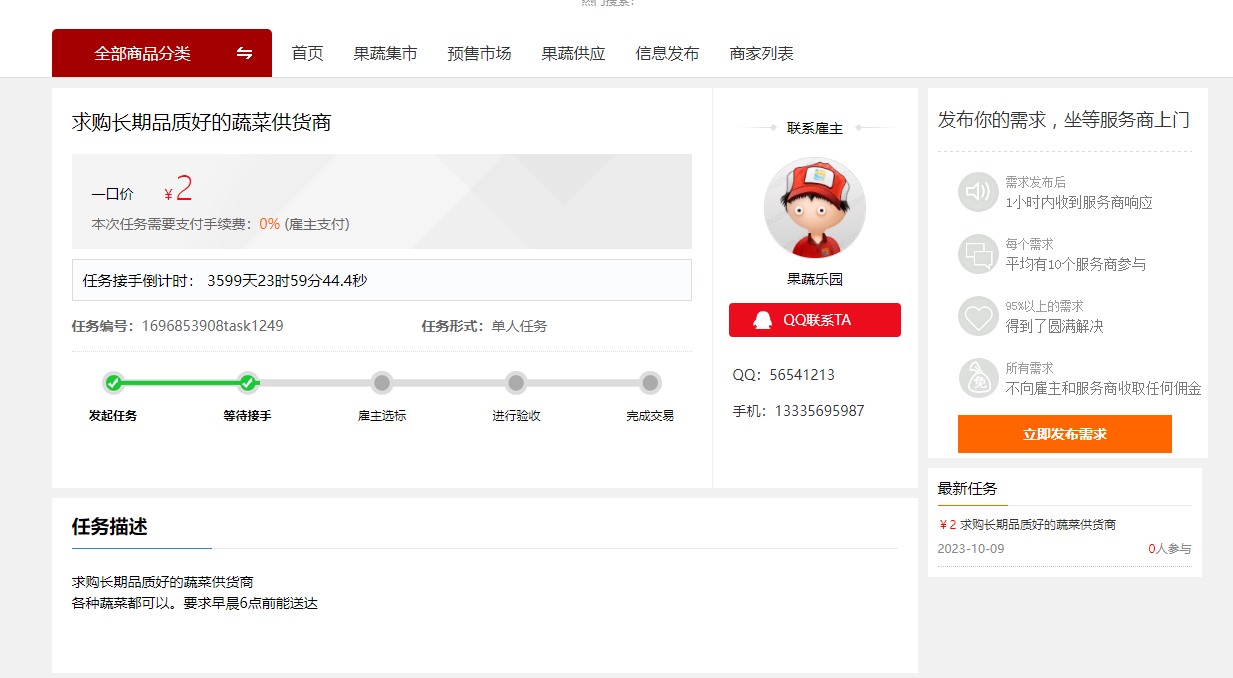1233x678 pixels.
Task: Click the employer avatar with red cap
Action: (815, 209)
